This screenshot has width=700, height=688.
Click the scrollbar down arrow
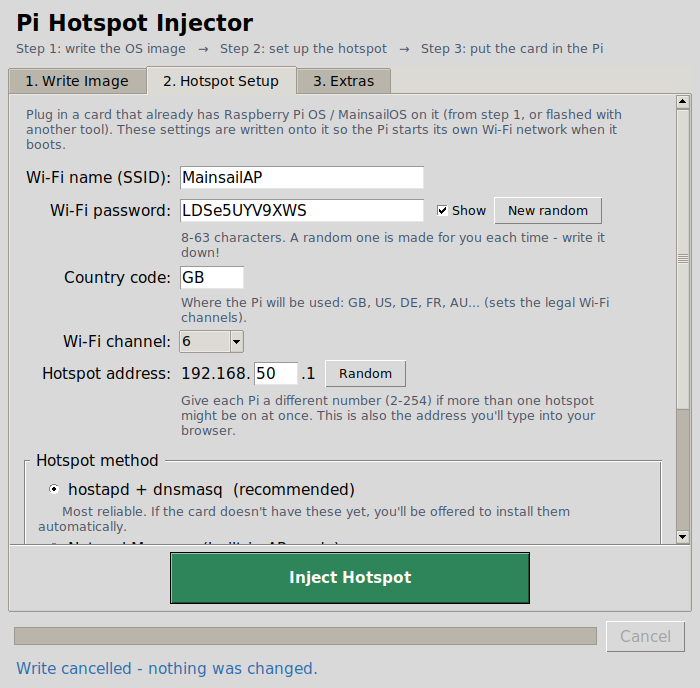tap(683, 537)
